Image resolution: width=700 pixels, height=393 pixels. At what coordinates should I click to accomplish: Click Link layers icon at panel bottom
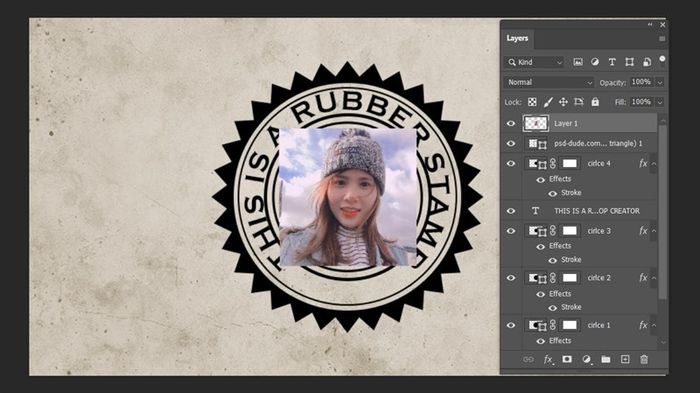pyautogui.click(x=528, y=359)
